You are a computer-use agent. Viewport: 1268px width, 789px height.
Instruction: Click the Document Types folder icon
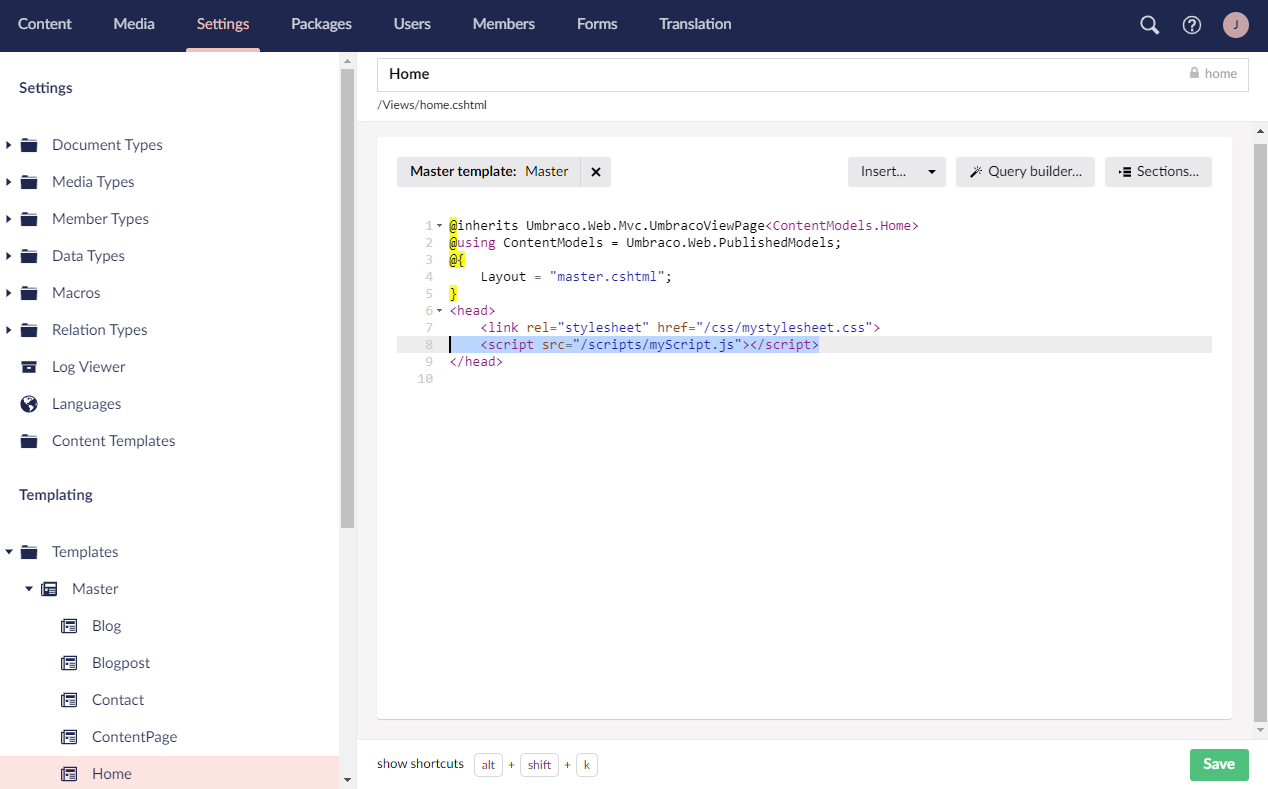[30, 145]
